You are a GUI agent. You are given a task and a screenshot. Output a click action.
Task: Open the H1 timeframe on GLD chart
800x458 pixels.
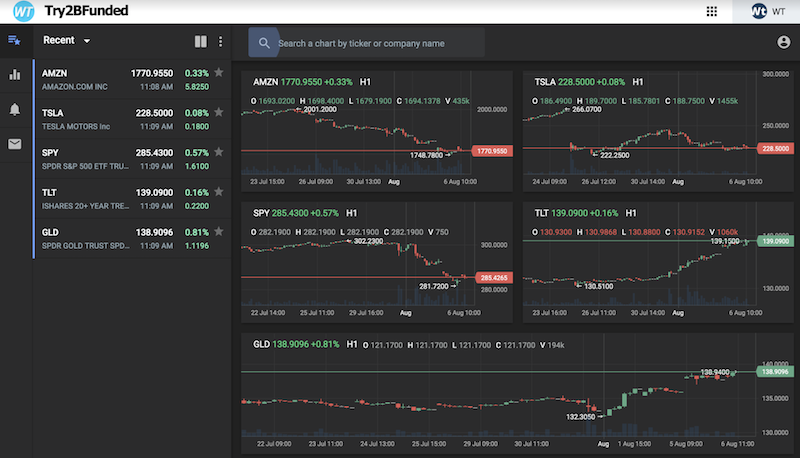click(x=352, y=344)
